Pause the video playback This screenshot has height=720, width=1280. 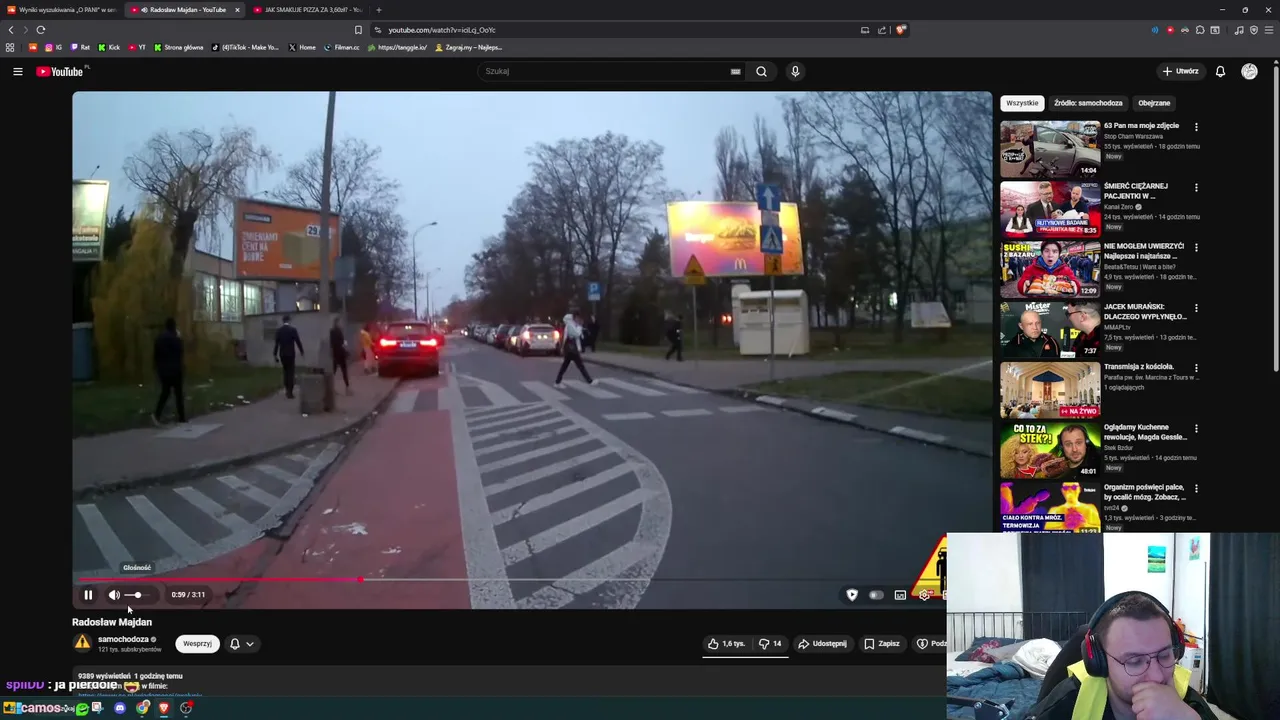pyautogui.click(x=88, y=595)
